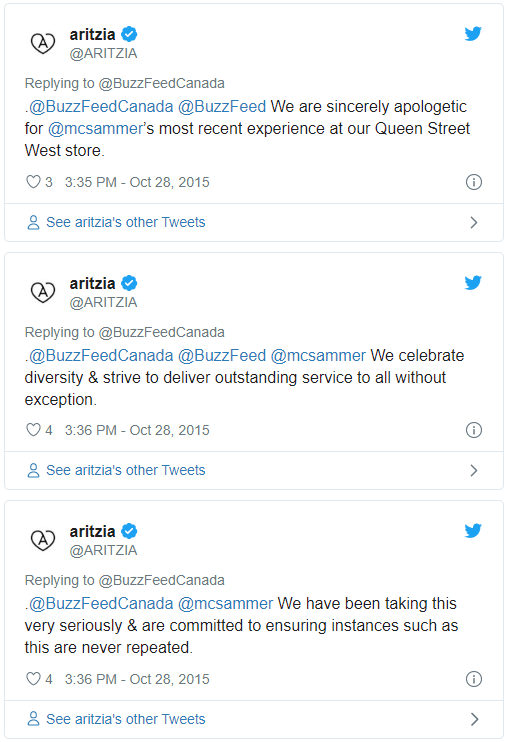This screenshot has height=742, width=509.
Task: Expand third tweet's See other Tweets chevron
Action: tap(474, 719)
